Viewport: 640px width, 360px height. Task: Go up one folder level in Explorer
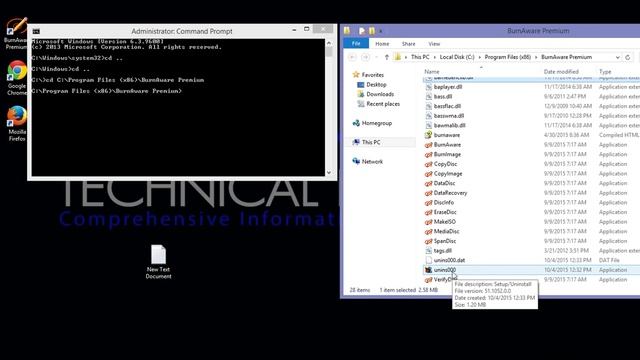[x=387, y=57]
